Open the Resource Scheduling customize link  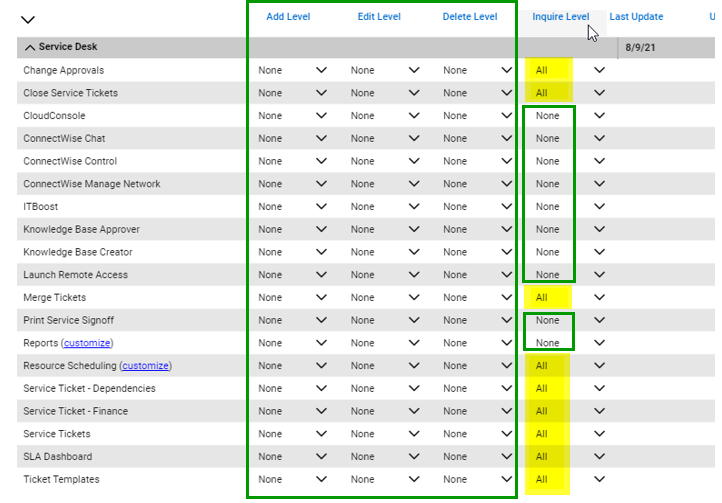click(146, 366)
